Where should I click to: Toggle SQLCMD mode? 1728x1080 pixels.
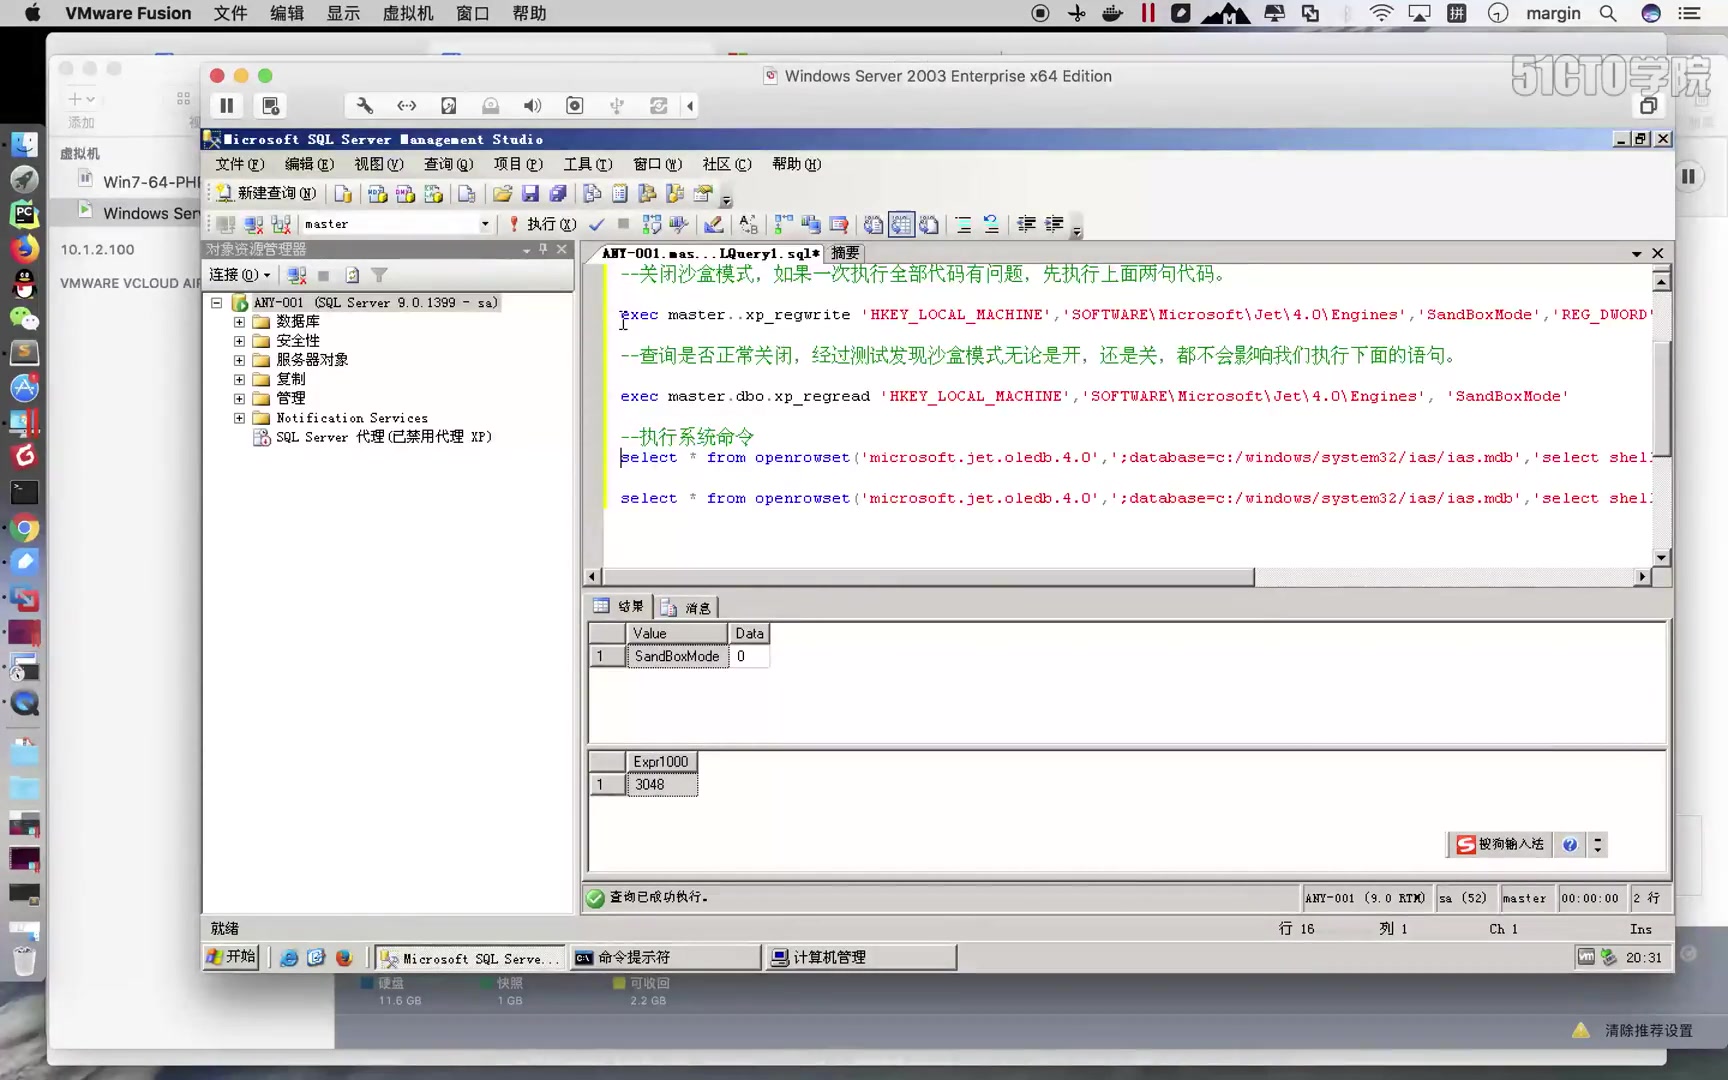[x=839, y=225]
